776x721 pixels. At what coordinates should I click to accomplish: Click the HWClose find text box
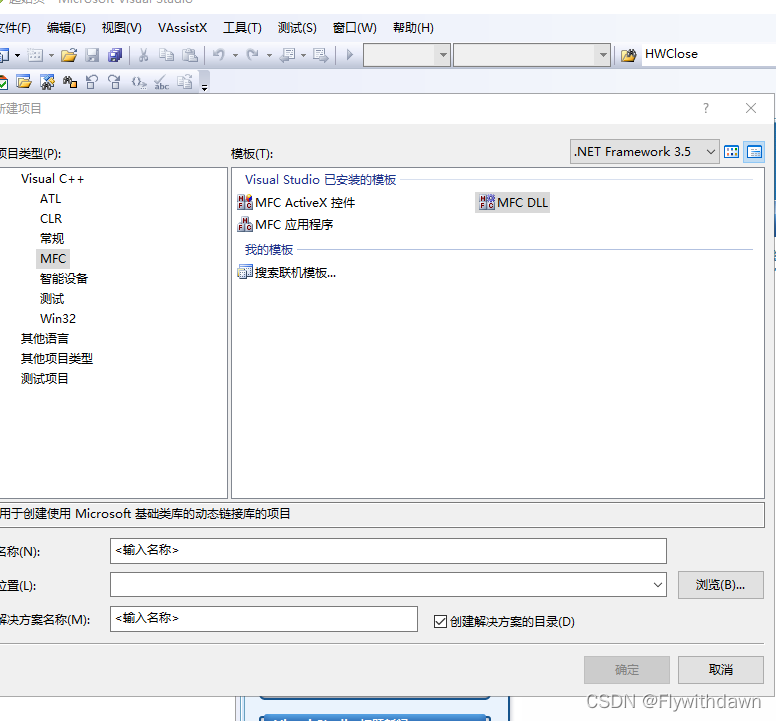(x=709, y=54)
